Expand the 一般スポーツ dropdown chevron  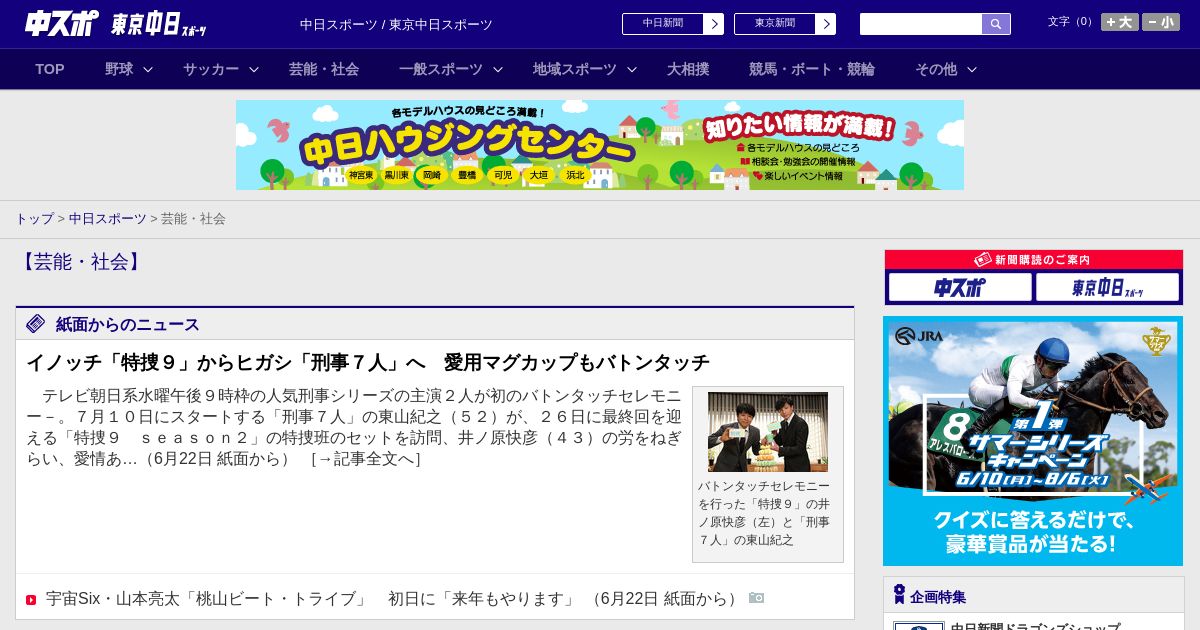point(498,70)
